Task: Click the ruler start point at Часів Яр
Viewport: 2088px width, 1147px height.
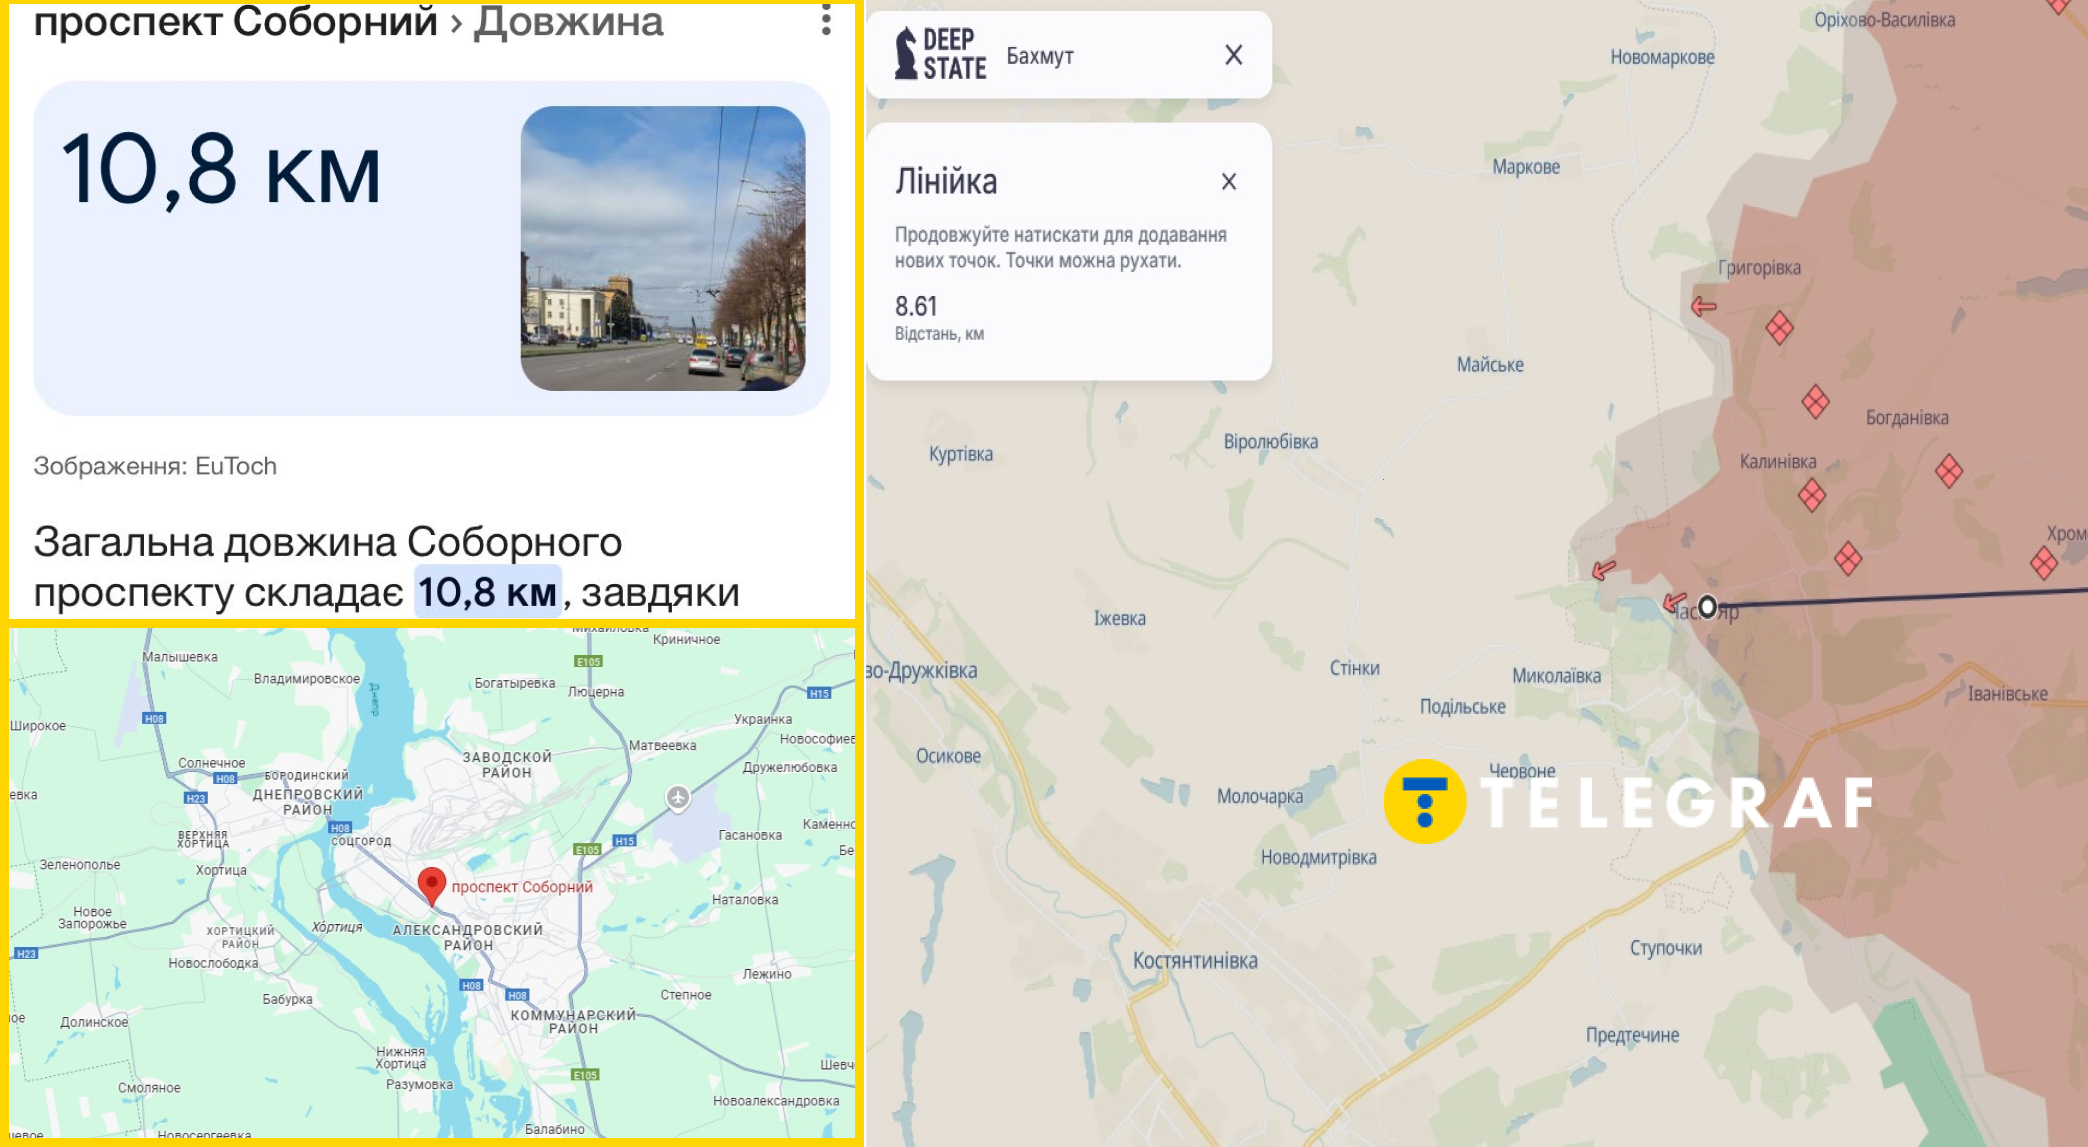Action: click(x=1708, y=606)
